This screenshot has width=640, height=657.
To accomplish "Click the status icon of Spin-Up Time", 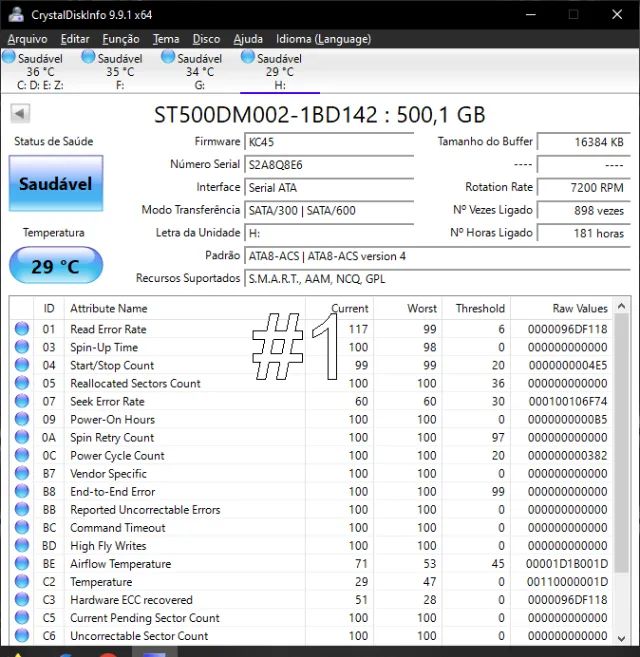I will pos(22,347).
